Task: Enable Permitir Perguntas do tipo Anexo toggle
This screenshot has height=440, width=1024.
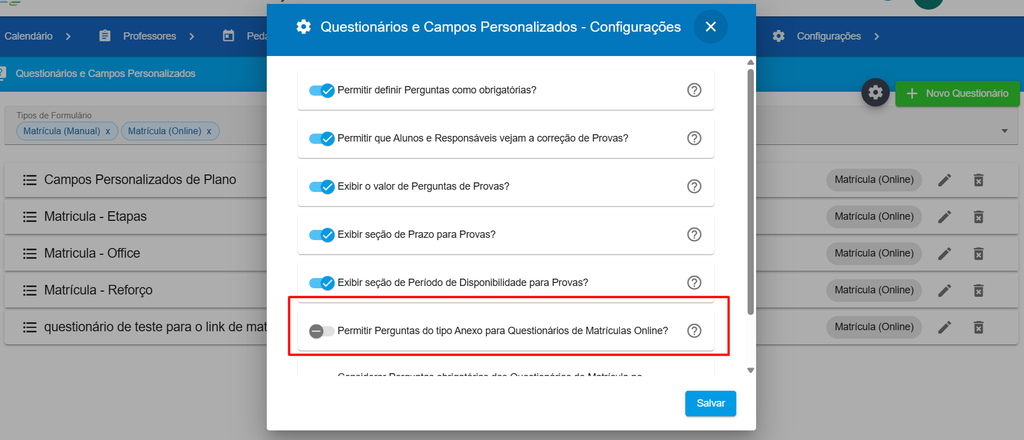Action: coord(321,331)
